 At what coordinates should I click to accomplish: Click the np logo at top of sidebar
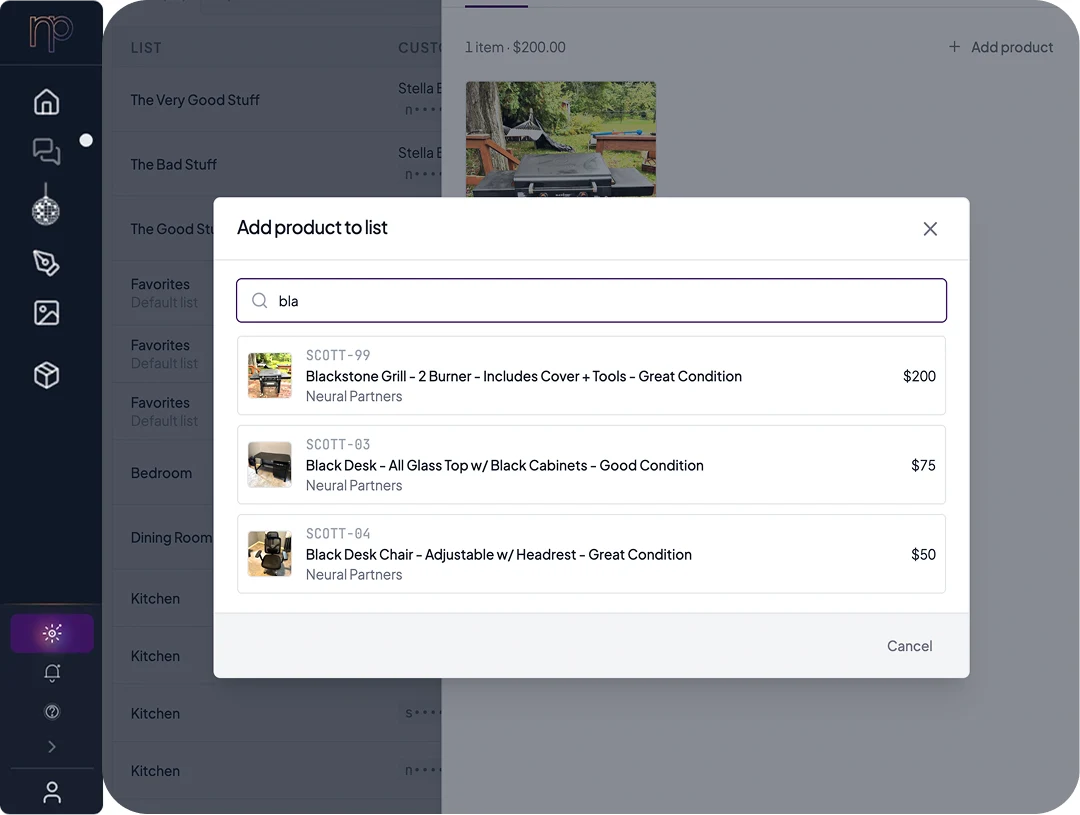(50, 32)
